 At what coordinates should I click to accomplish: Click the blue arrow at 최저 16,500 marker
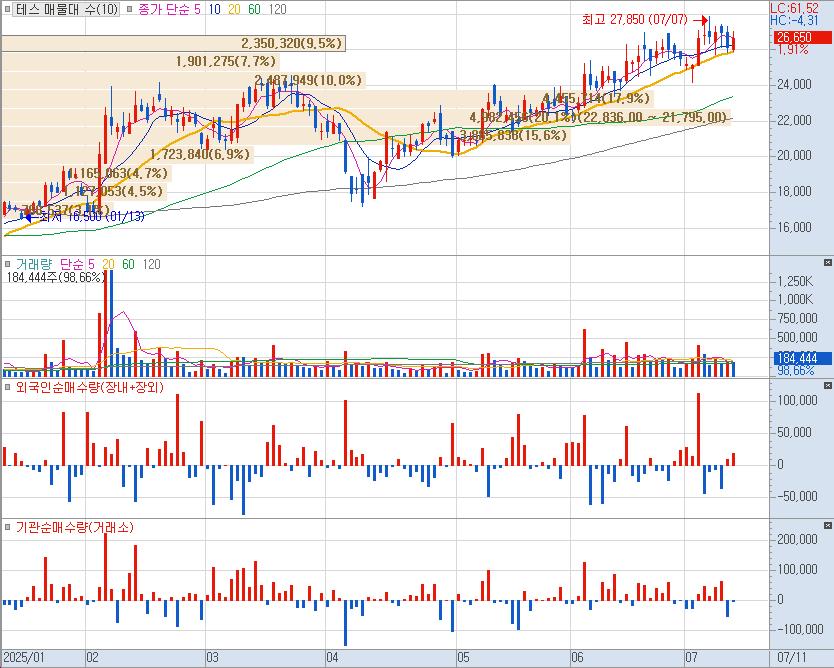29,216
